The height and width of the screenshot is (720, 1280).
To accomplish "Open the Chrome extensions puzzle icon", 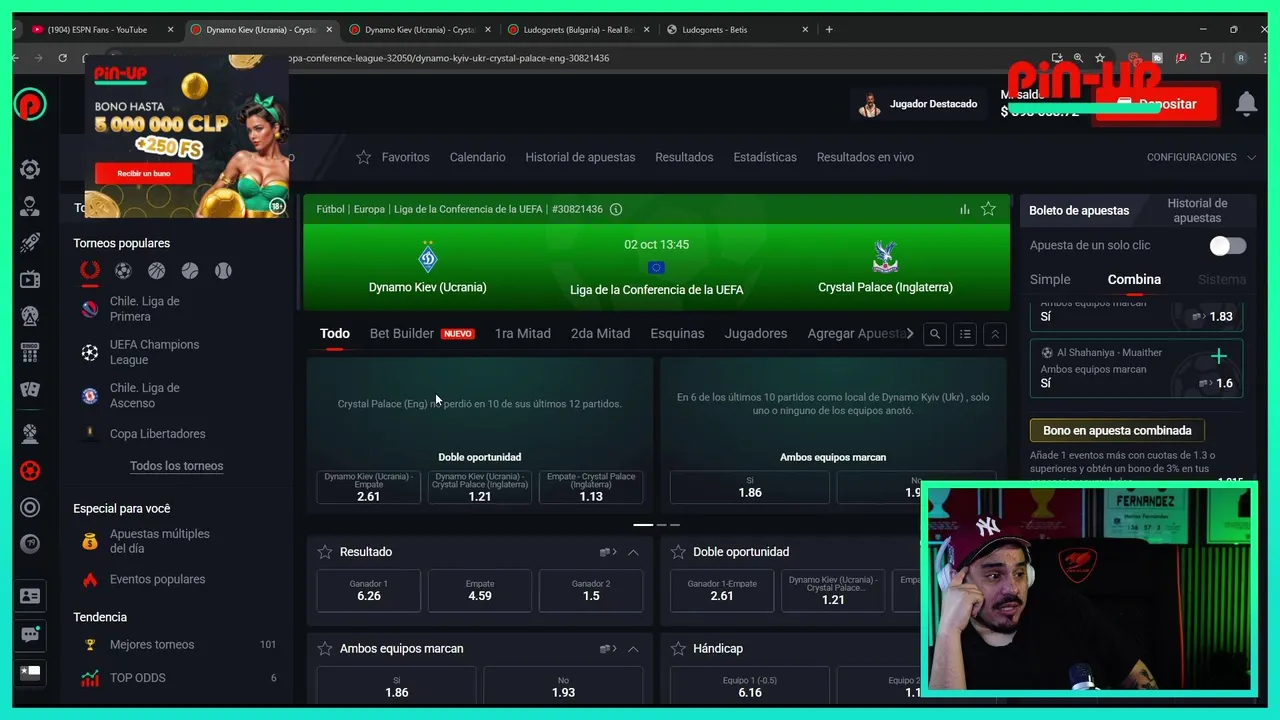I will tap(1205, 58).
